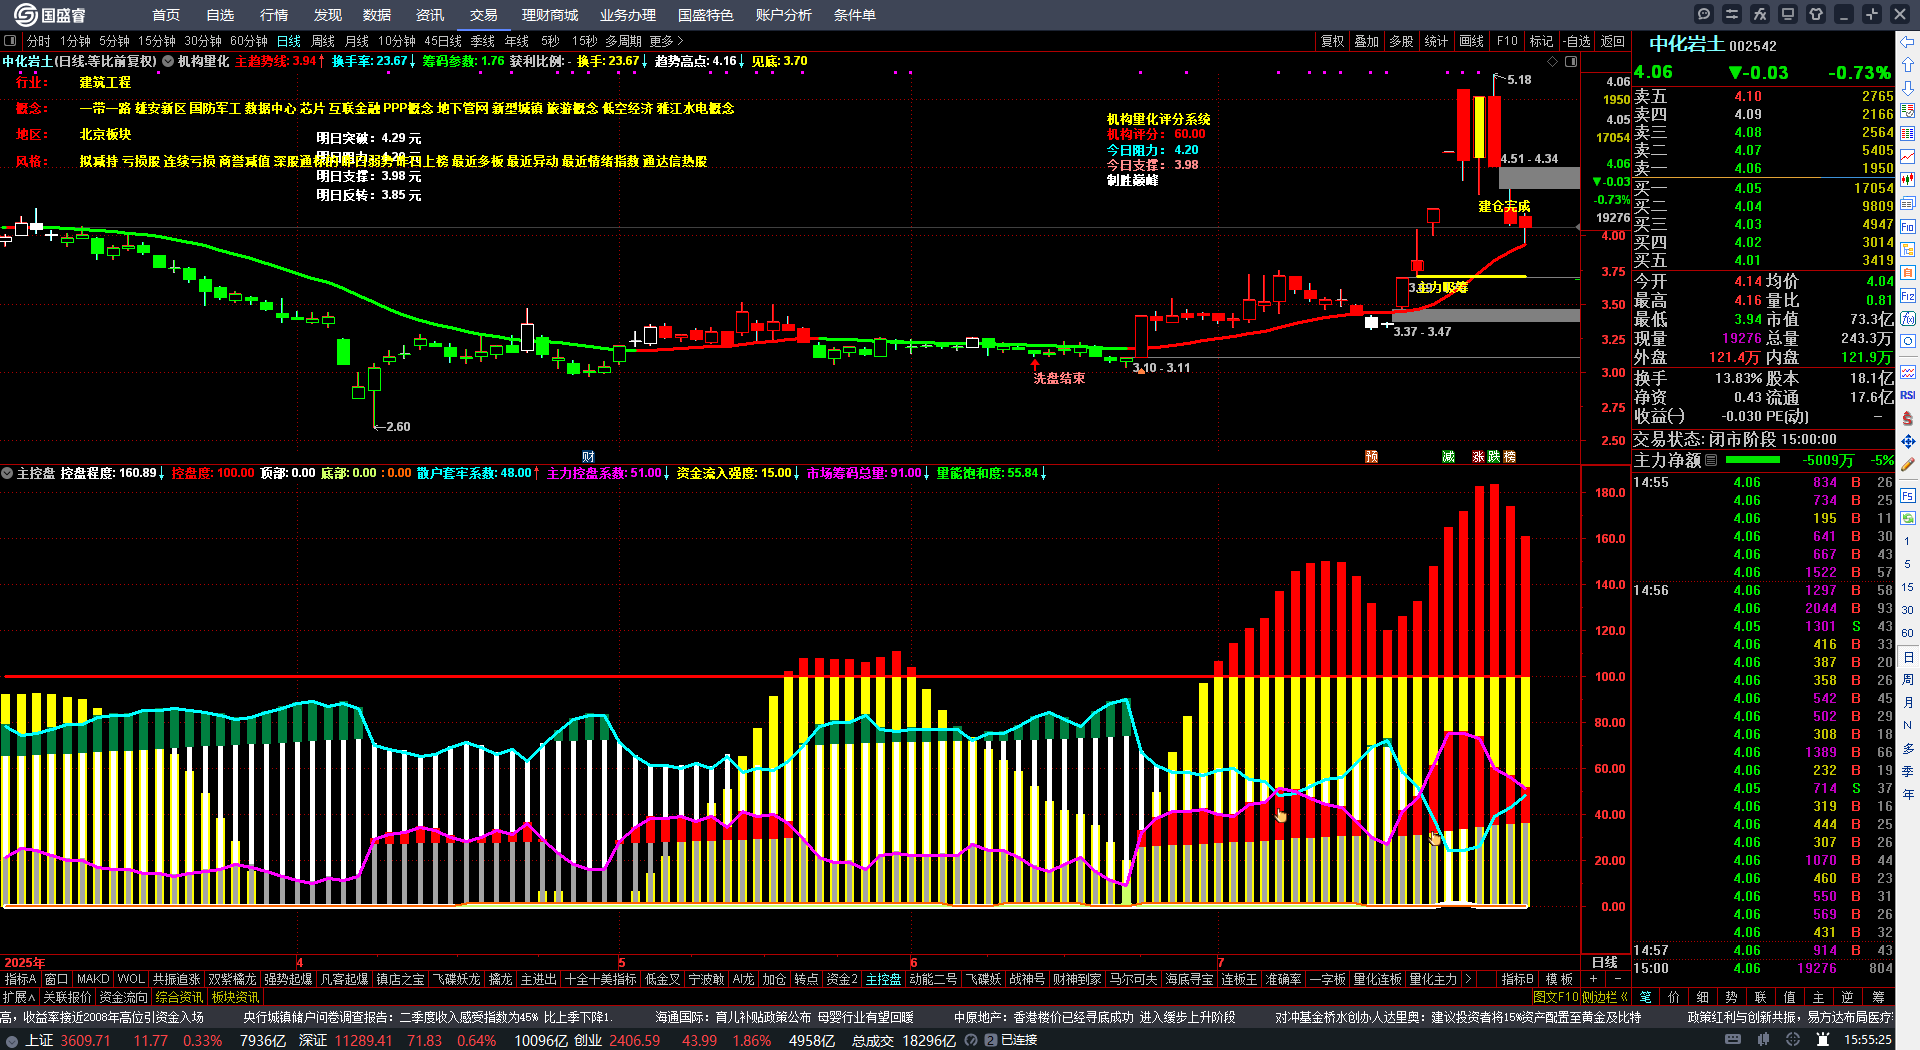Click the keyboard icon in status bar

coord(1732,1040)
